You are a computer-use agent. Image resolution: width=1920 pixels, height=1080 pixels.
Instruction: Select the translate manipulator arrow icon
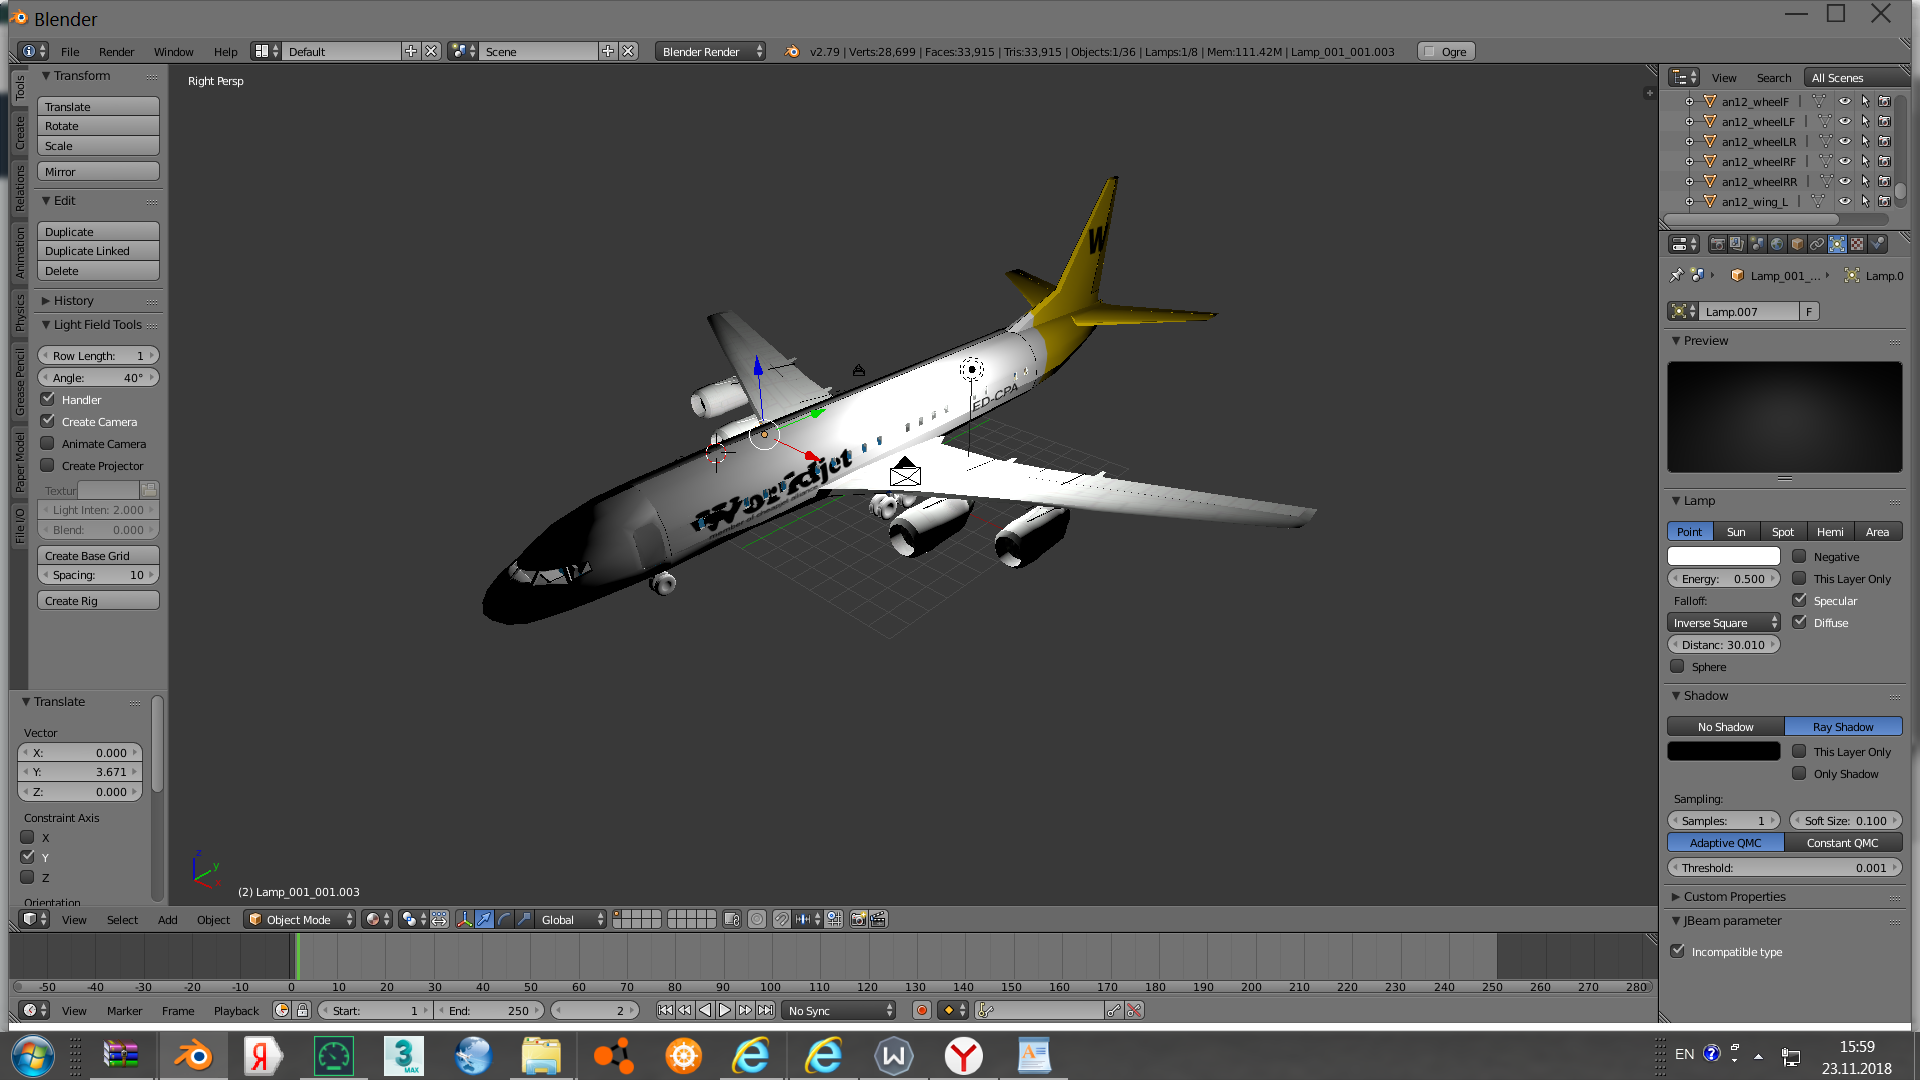tap(484, 919)
